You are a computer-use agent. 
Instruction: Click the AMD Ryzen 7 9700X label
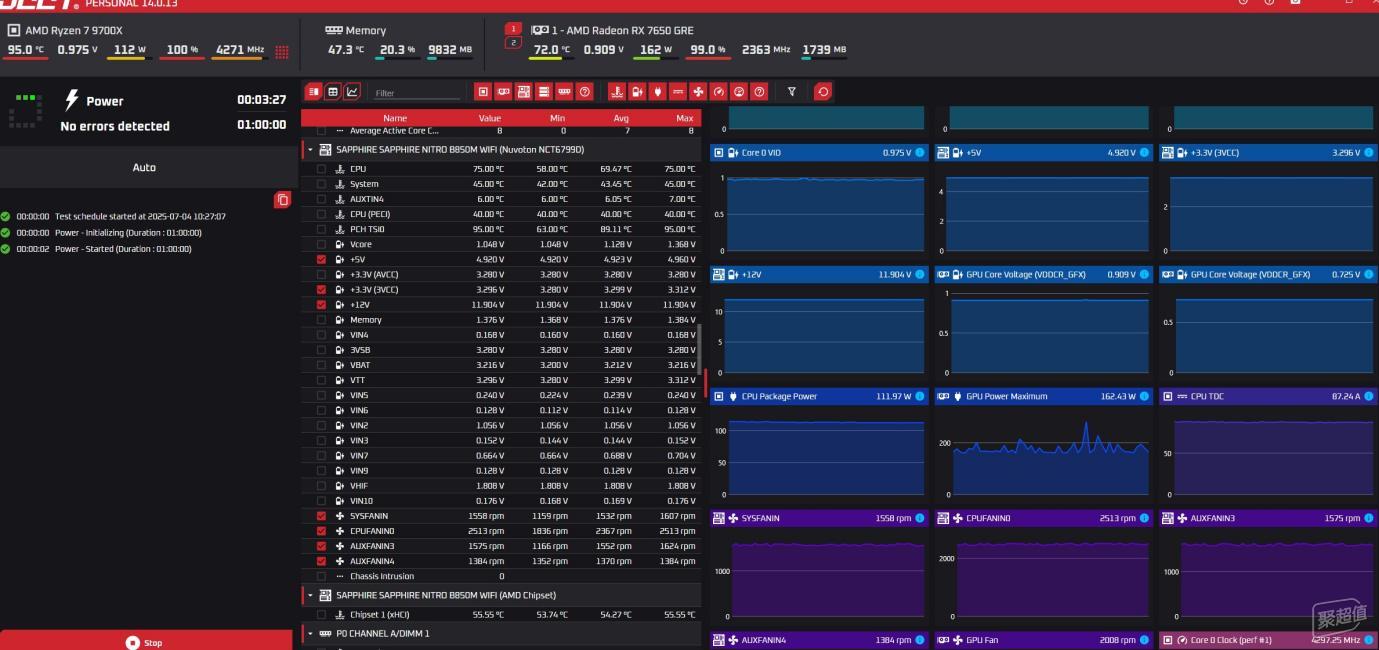pos(72,30)
